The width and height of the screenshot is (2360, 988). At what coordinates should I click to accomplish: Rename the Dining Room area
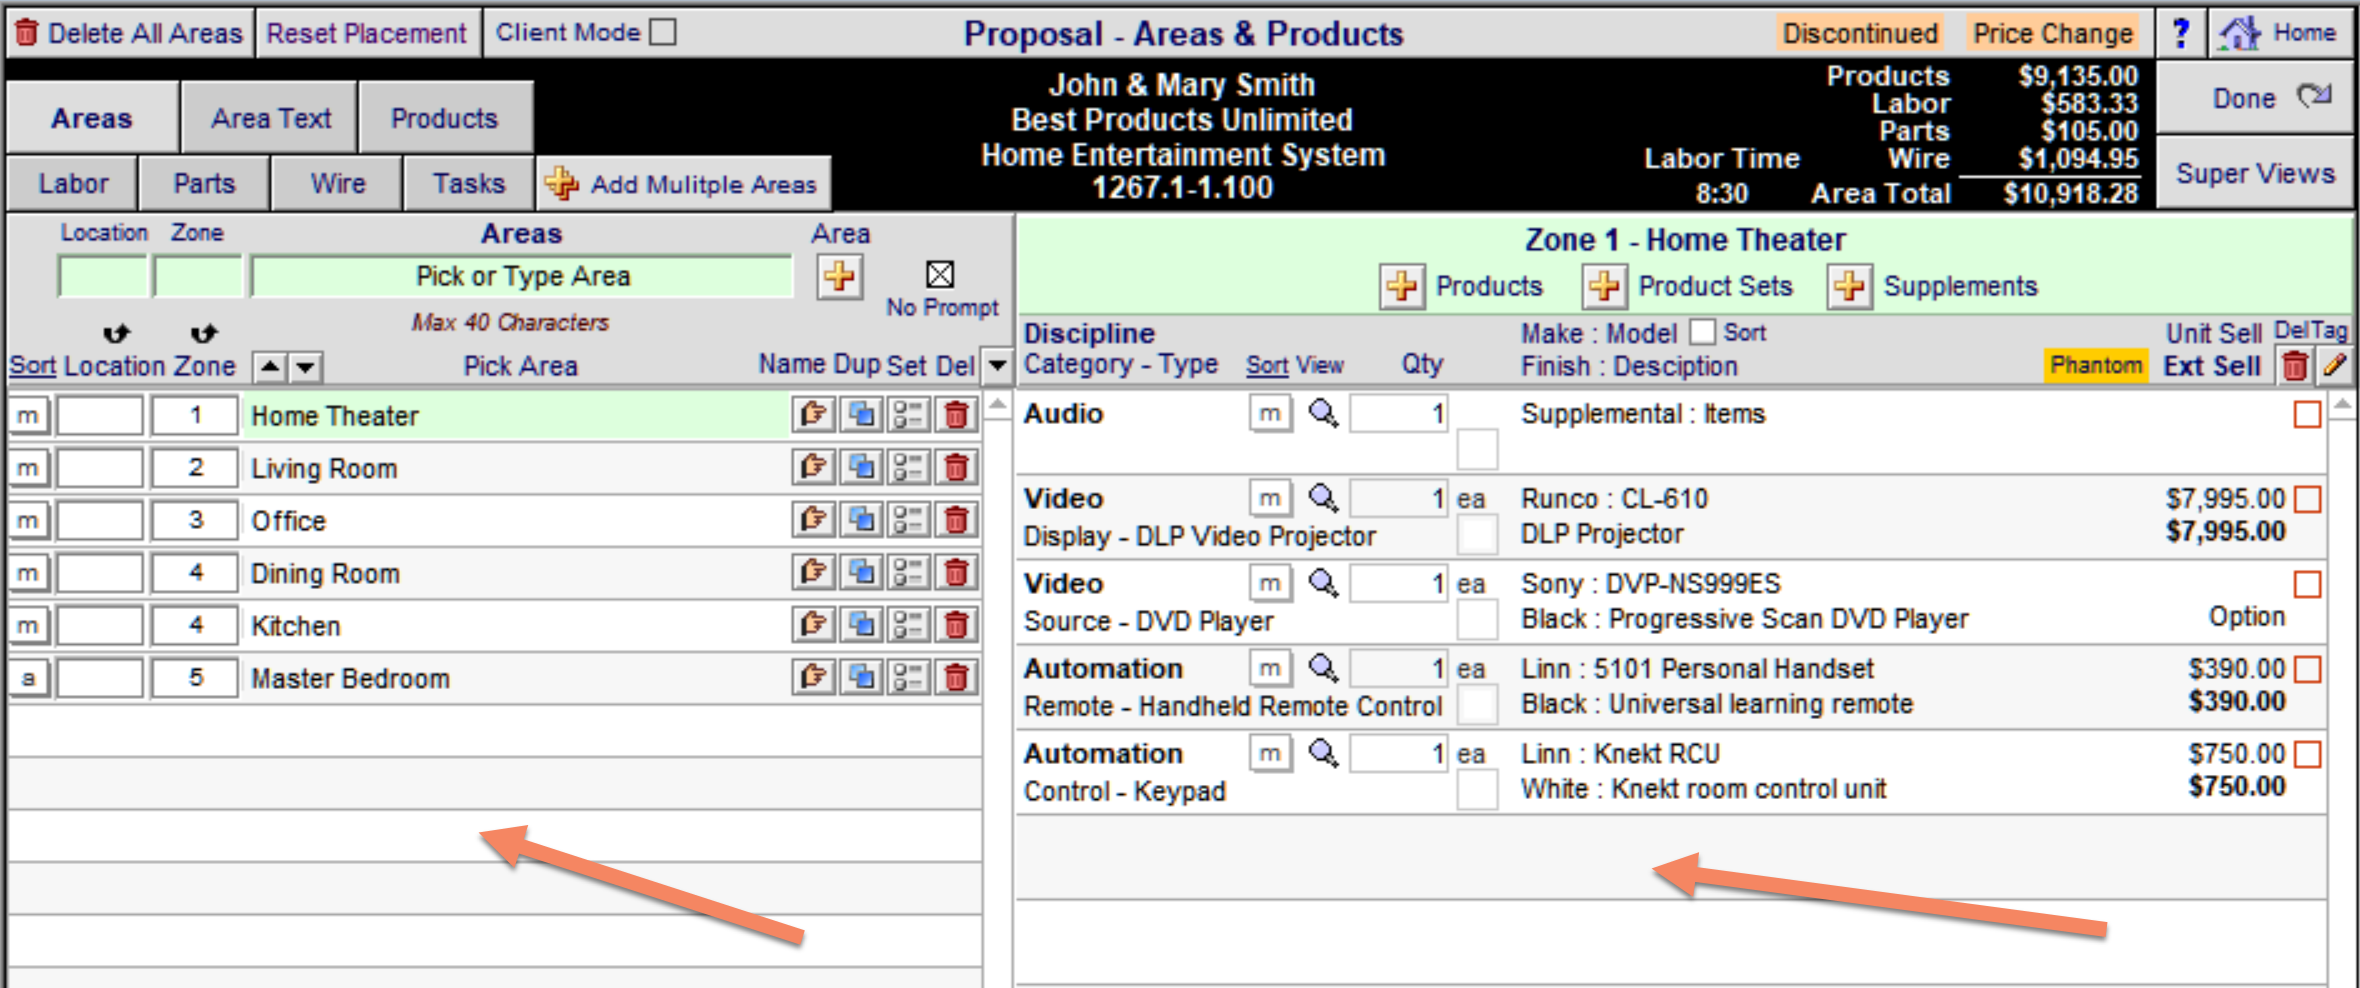(813, 573)
